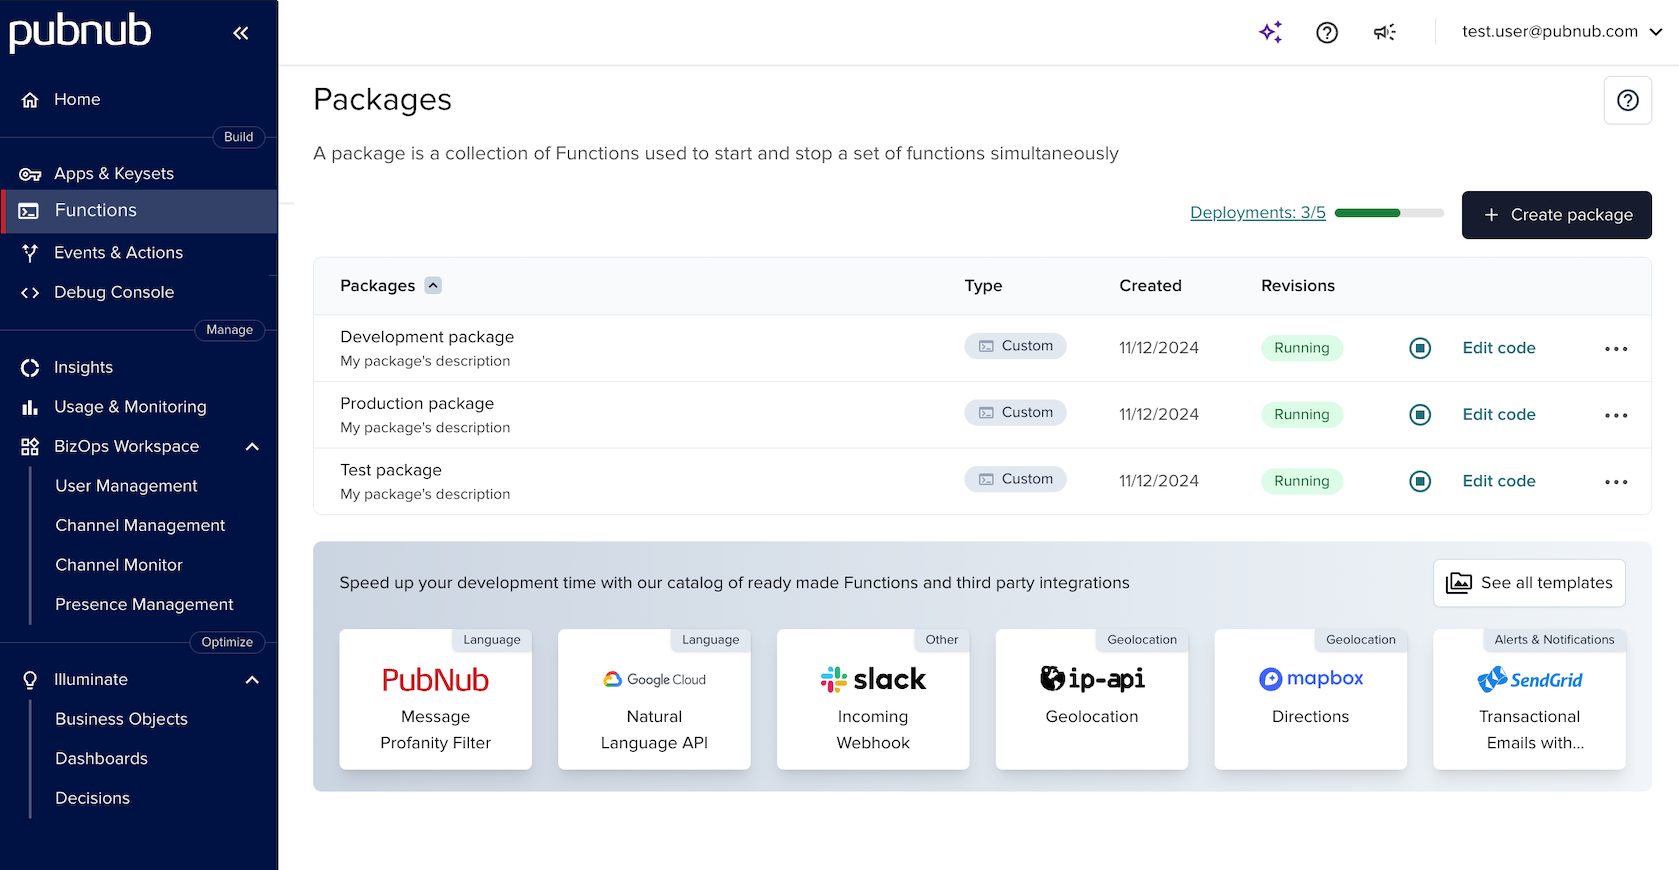Open the Google Cloud Natural Language API template
1679x870 pixels.
tap(654, 699)
